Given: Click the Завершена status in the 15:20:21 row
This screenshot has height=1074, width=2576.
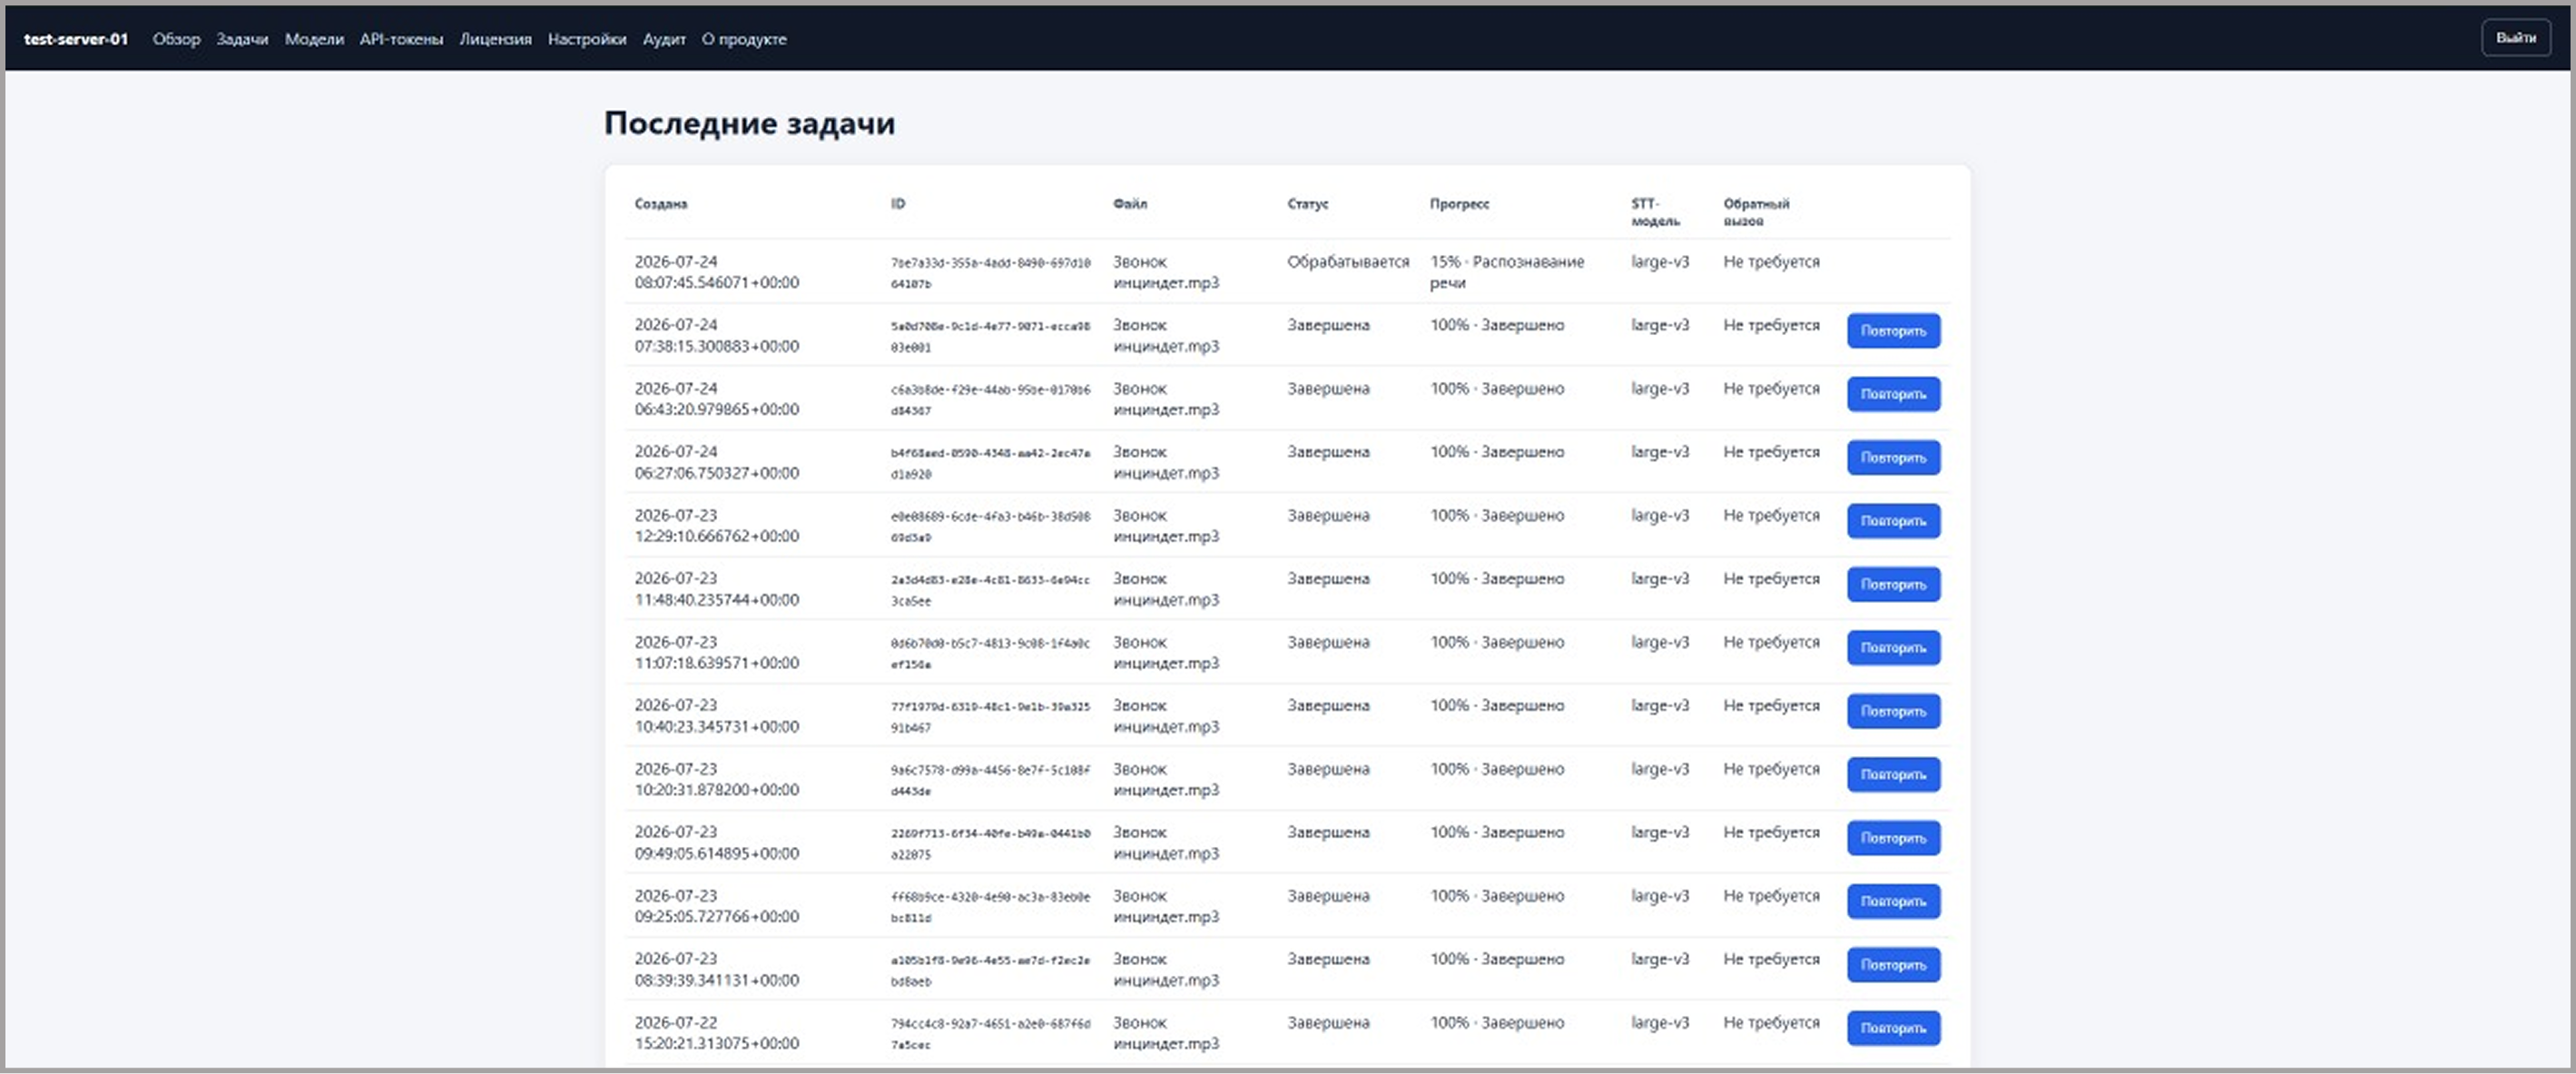Looking at the screenshot, I should pos(1328,1023).
